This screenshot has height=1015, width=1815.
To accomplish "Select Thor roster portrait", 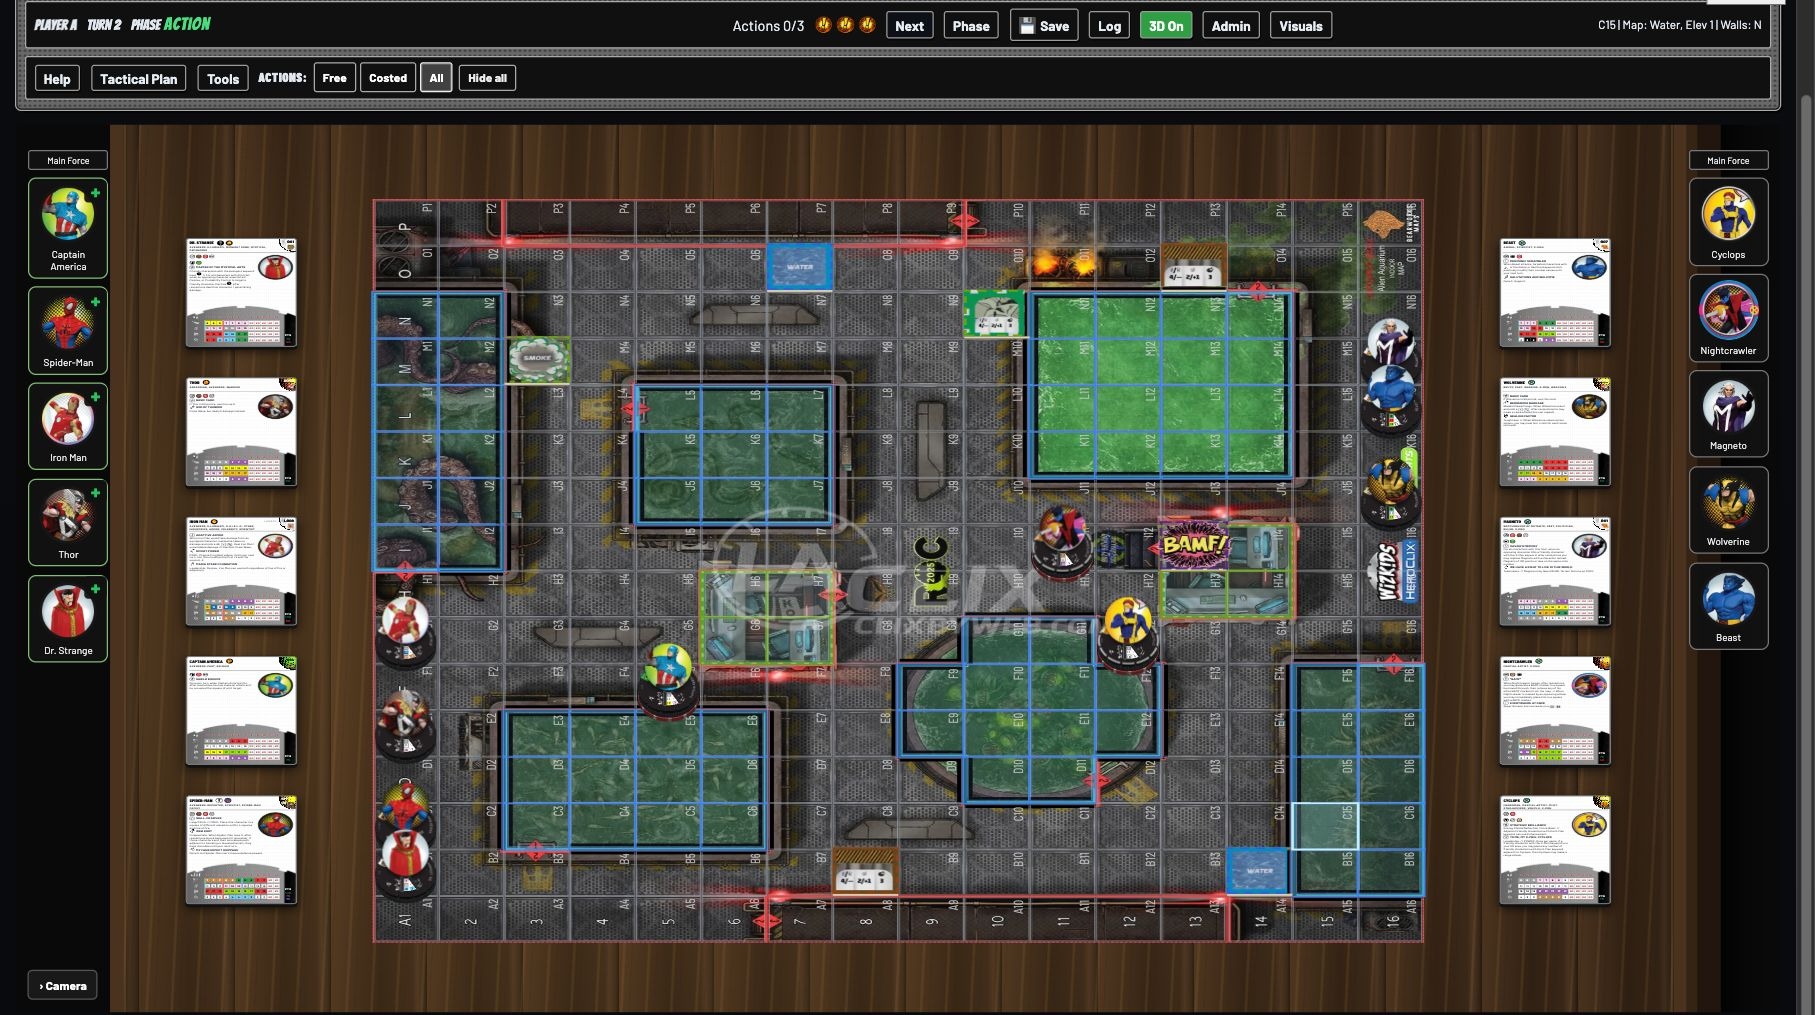I will [68, 523].
